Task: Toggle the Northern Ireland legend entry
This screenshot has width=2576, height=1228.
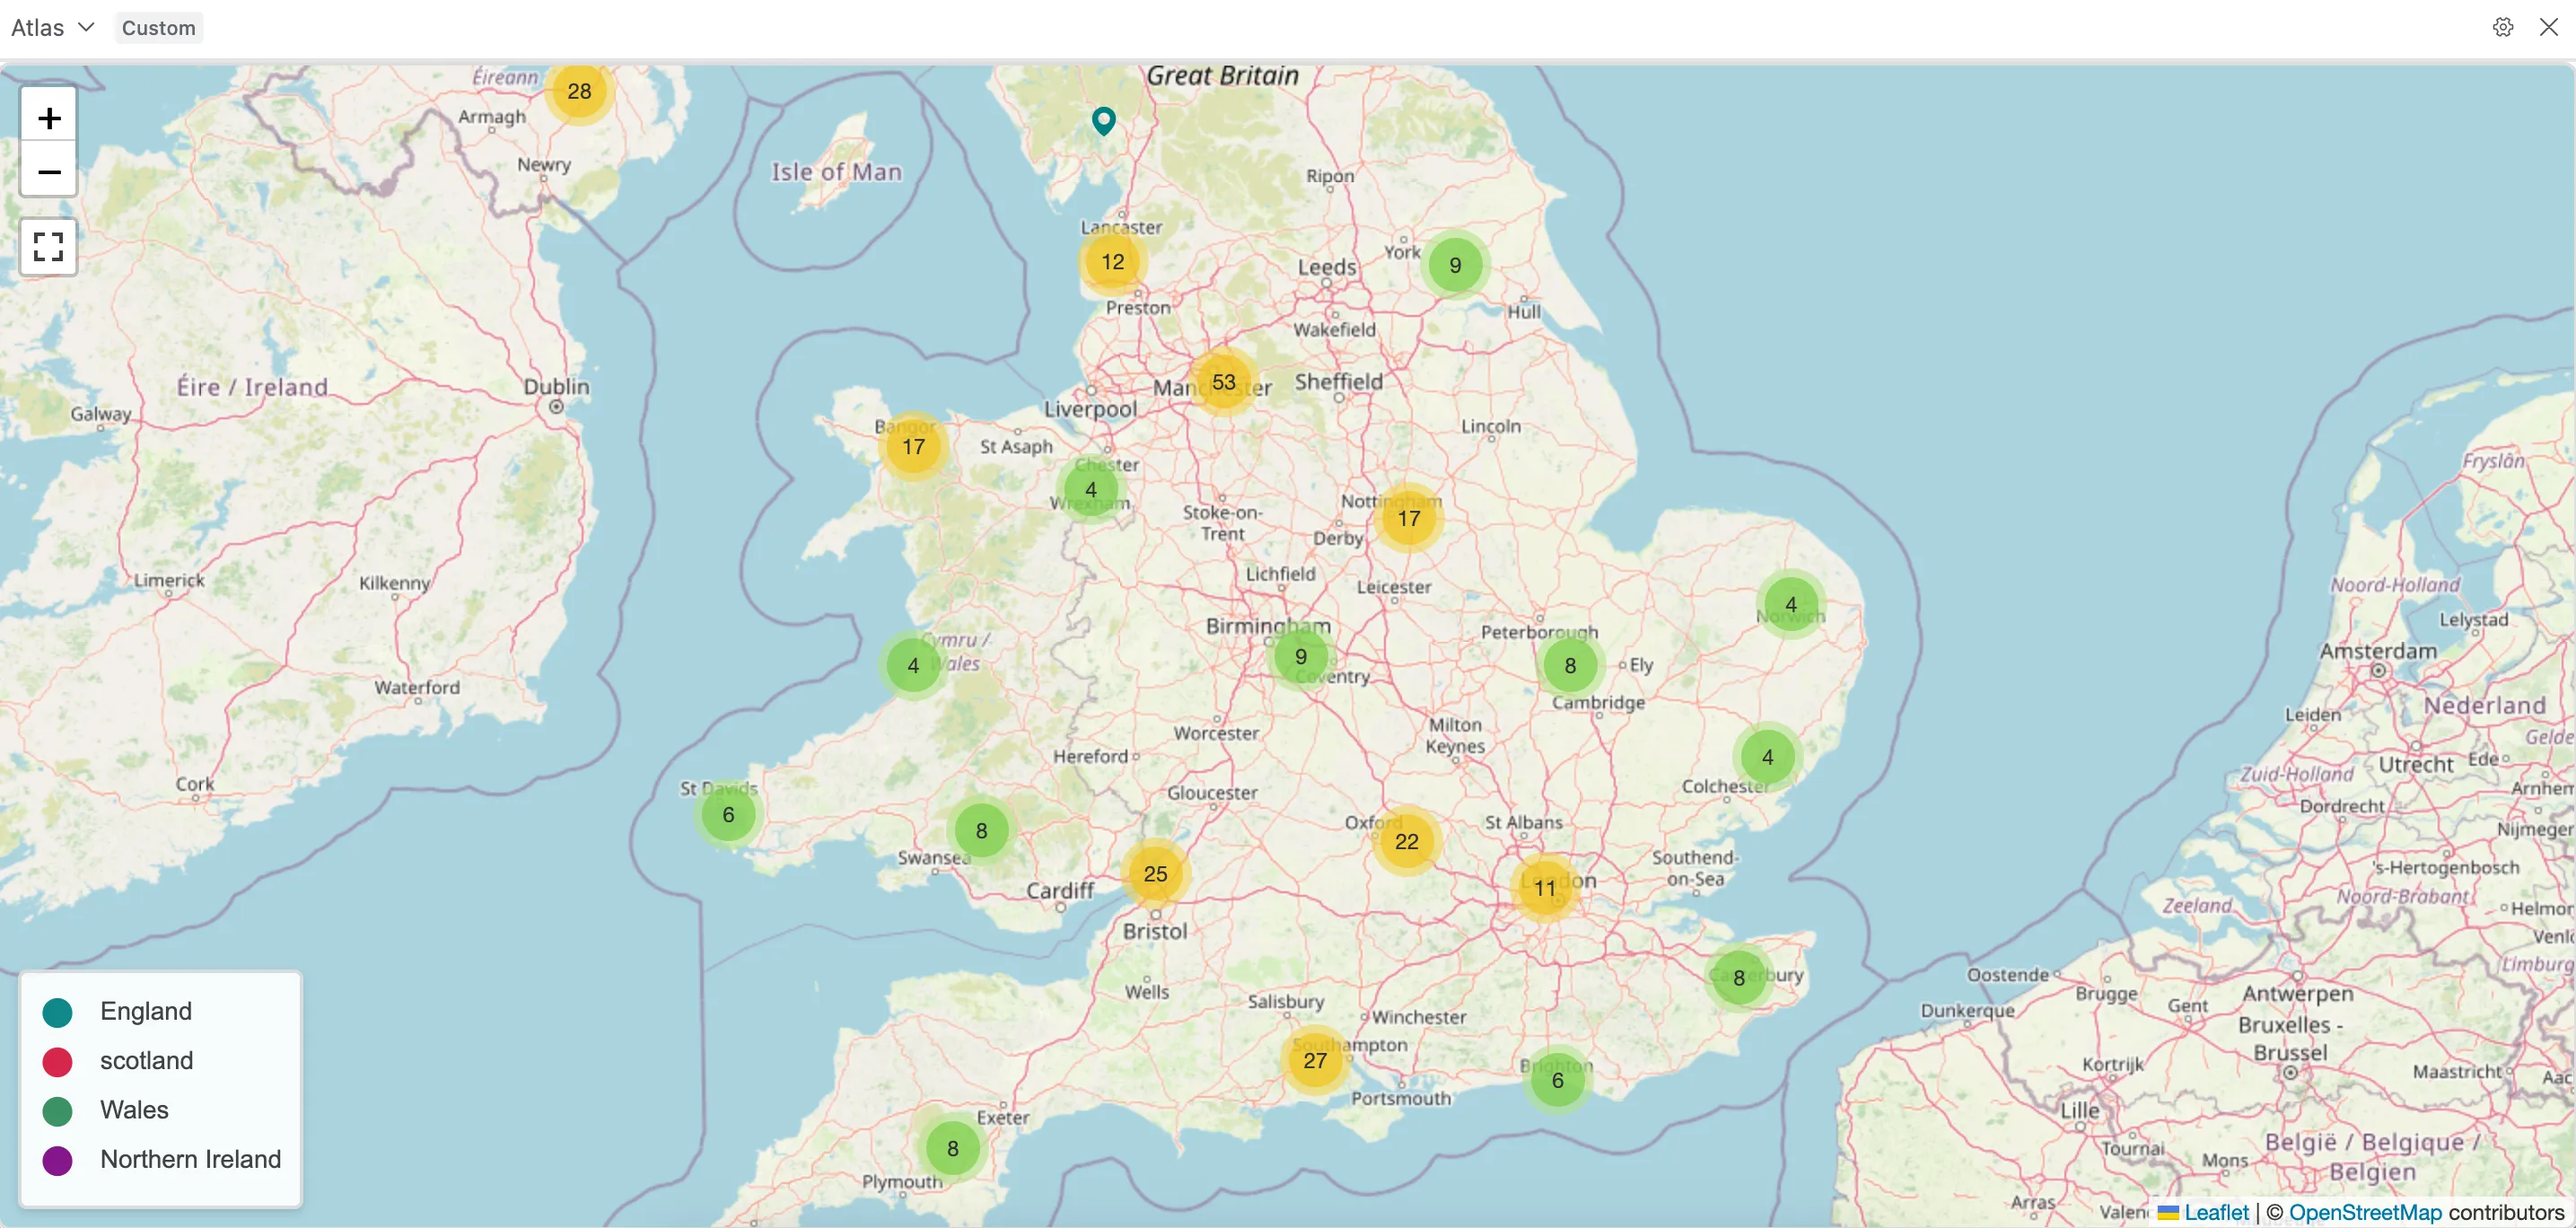Action: (190, 1159)
